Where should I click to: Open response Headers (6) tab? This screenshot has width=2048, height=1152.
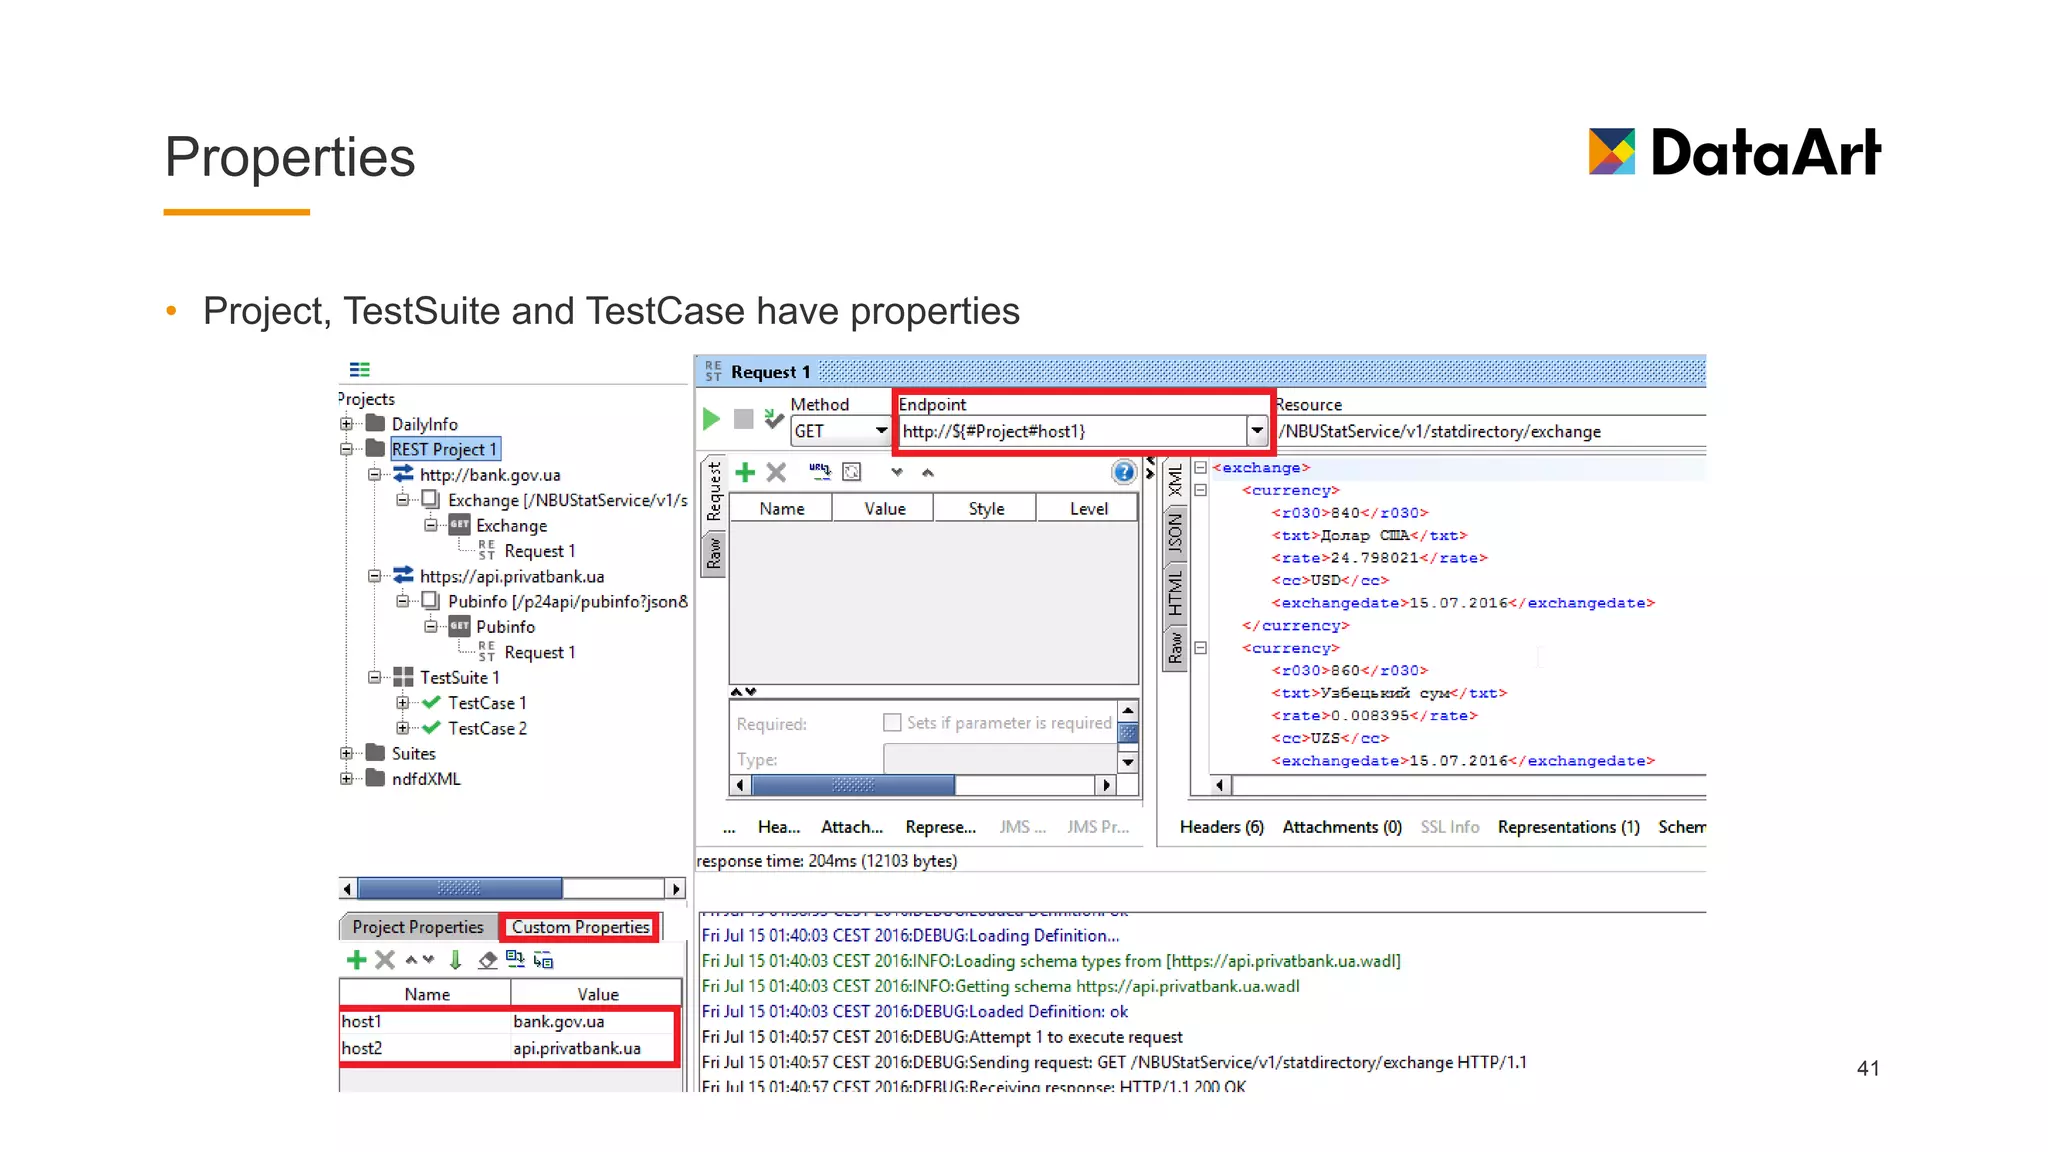1221,827
